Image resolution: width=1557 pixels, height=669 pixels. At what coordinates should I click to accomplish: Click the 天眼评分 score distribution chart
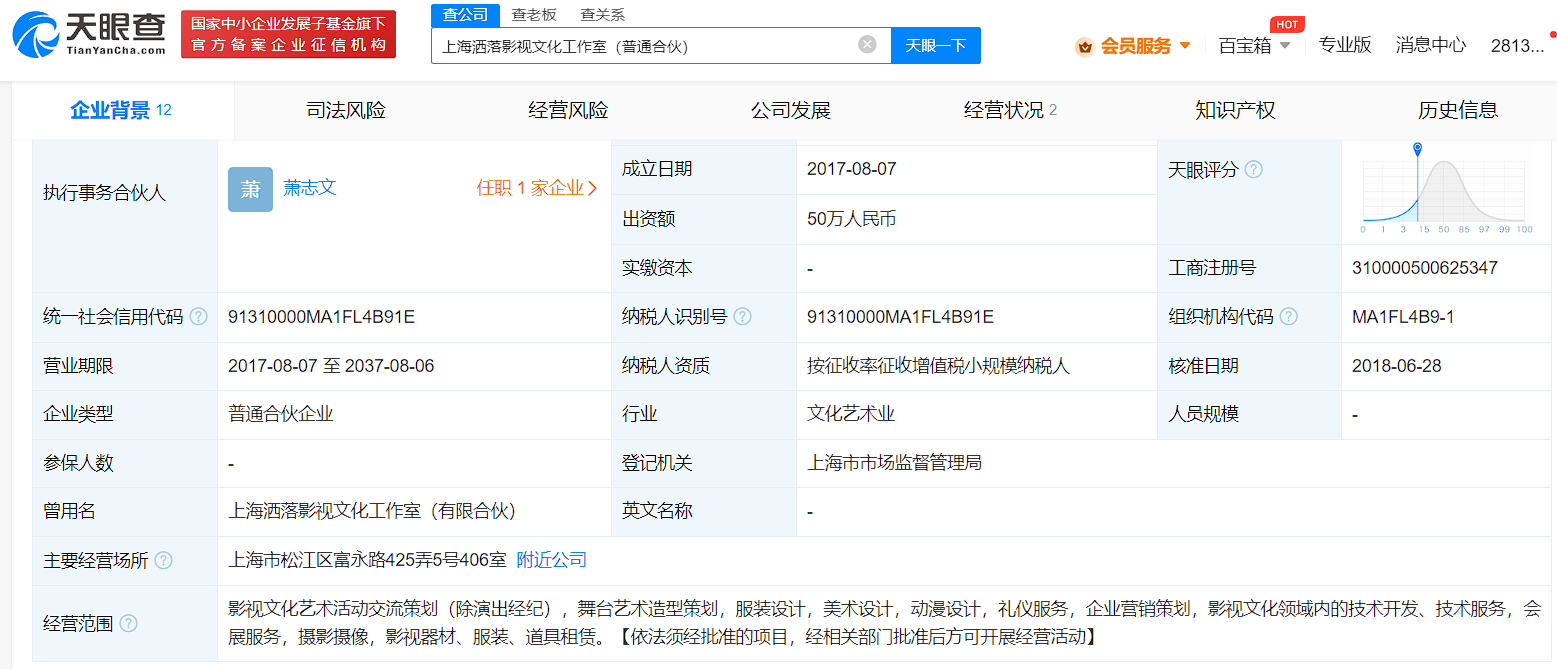[x=1444, y=189]
